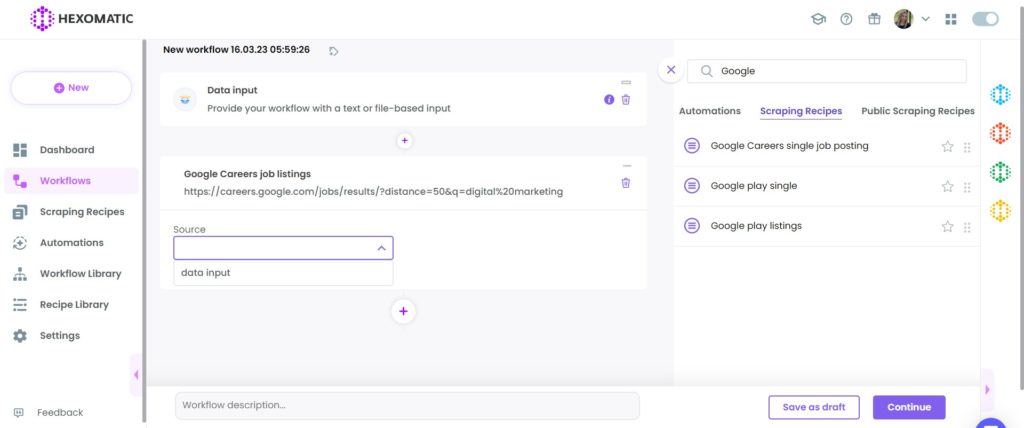The image size is (1024, 428).
Task: Add new step with bottom plus button
Action: 403,311
